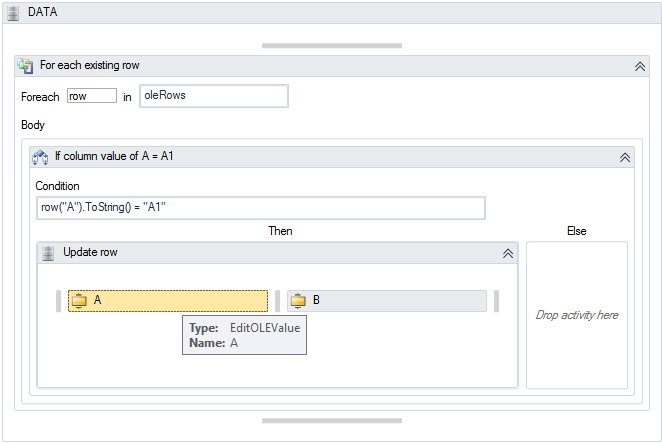Click the Else 'Drop activity here' area
662x444 pixels.
point(577,315)
